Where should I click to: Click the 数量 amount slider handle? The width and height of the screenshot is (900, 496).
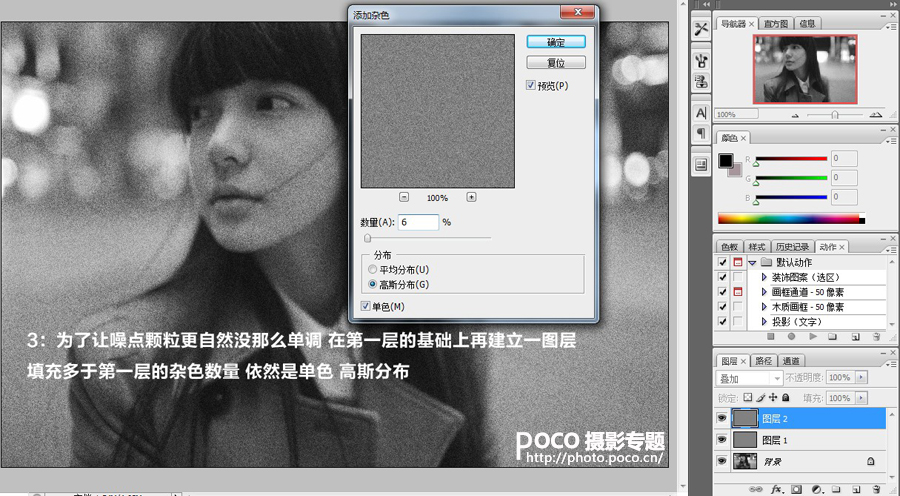[367, 238]
